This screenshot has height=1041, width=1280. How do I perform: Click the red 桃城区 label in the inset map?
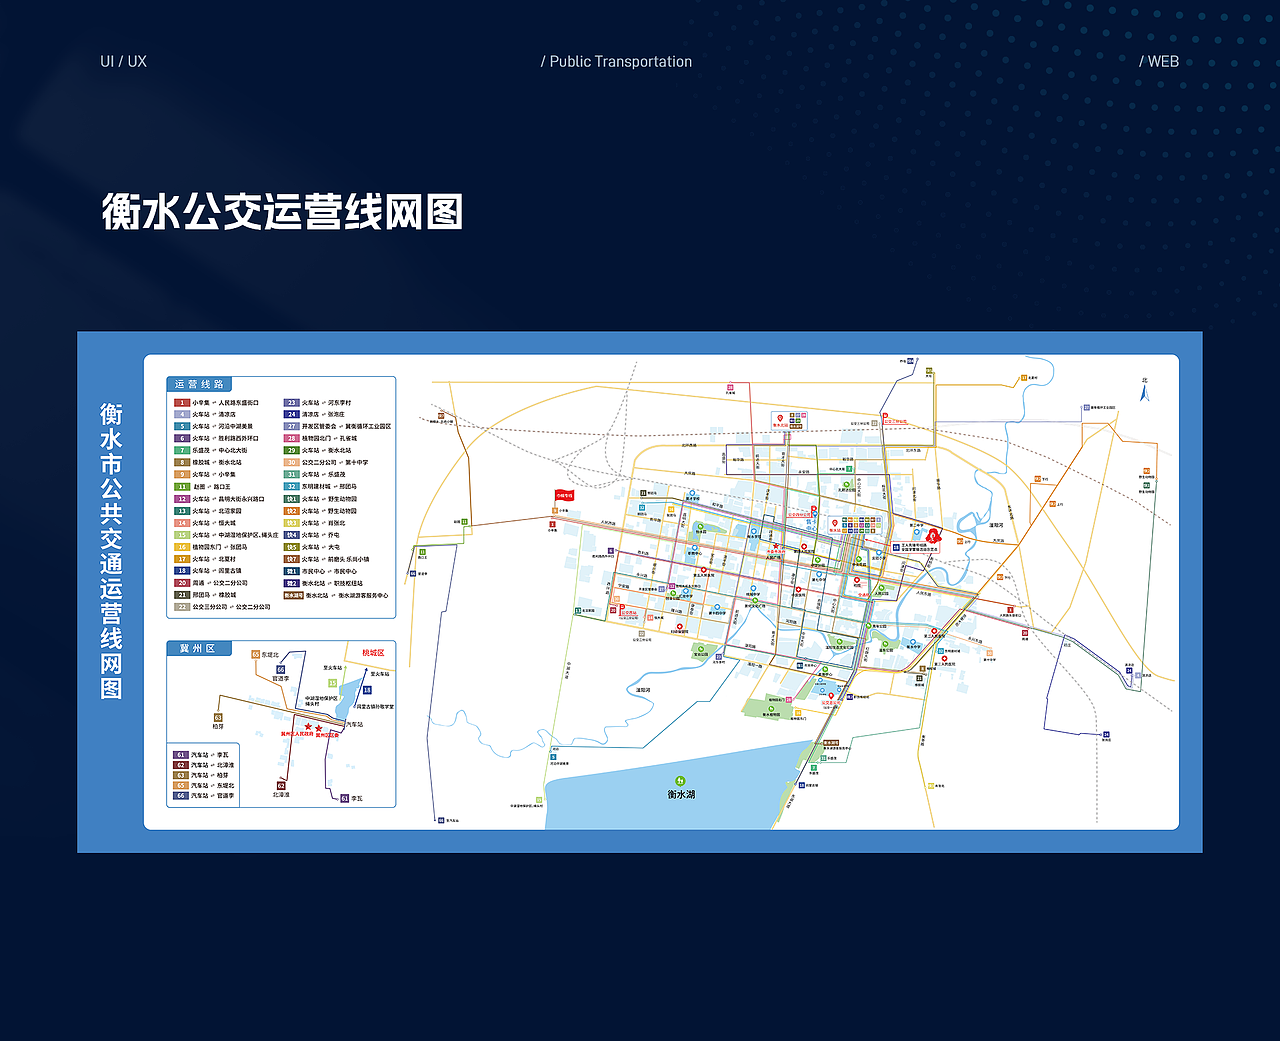pyautogui.click(x=373, y=653)
